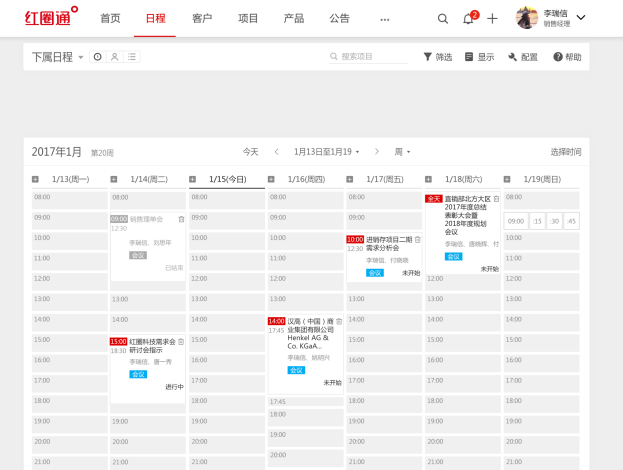
Task: Add an event on 1/13(周一) with plus icon
Action: coord(36,179)
